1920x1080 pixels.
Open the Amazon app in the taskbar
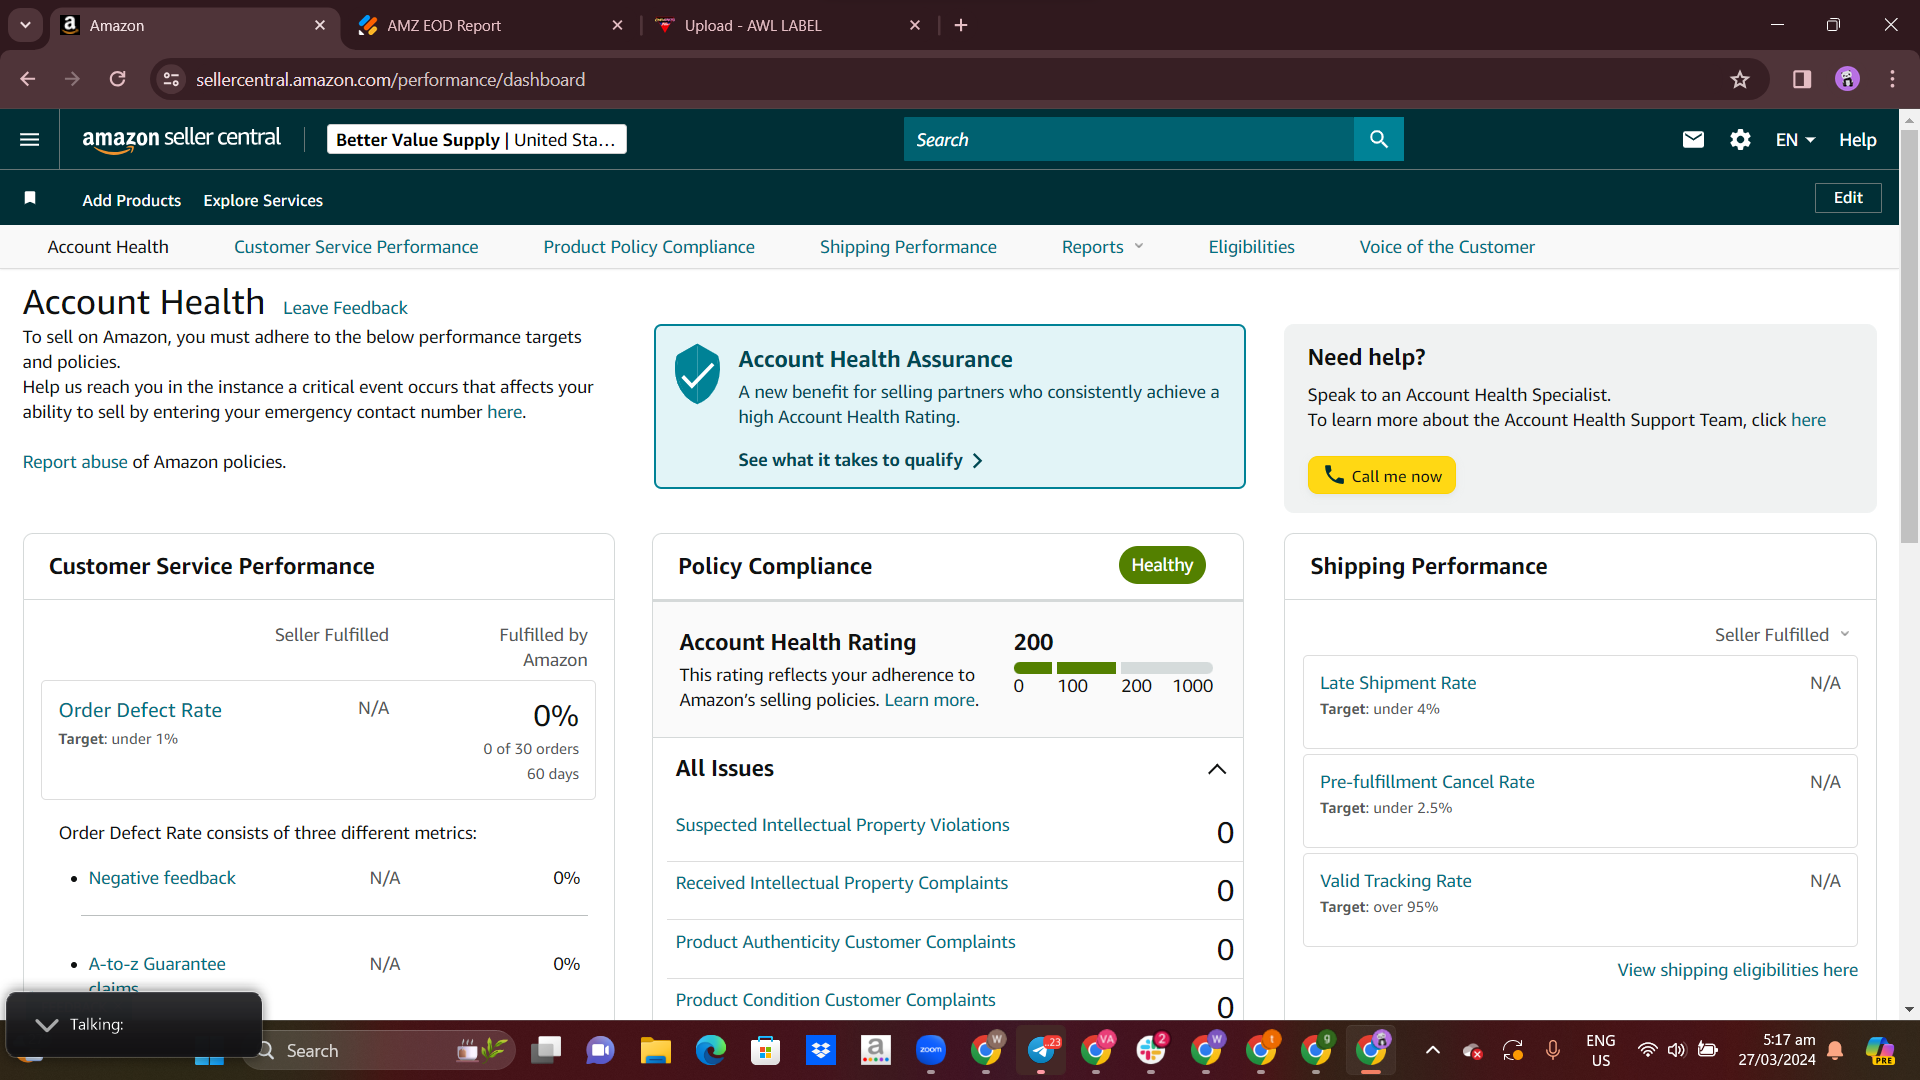coord(876,1050)
